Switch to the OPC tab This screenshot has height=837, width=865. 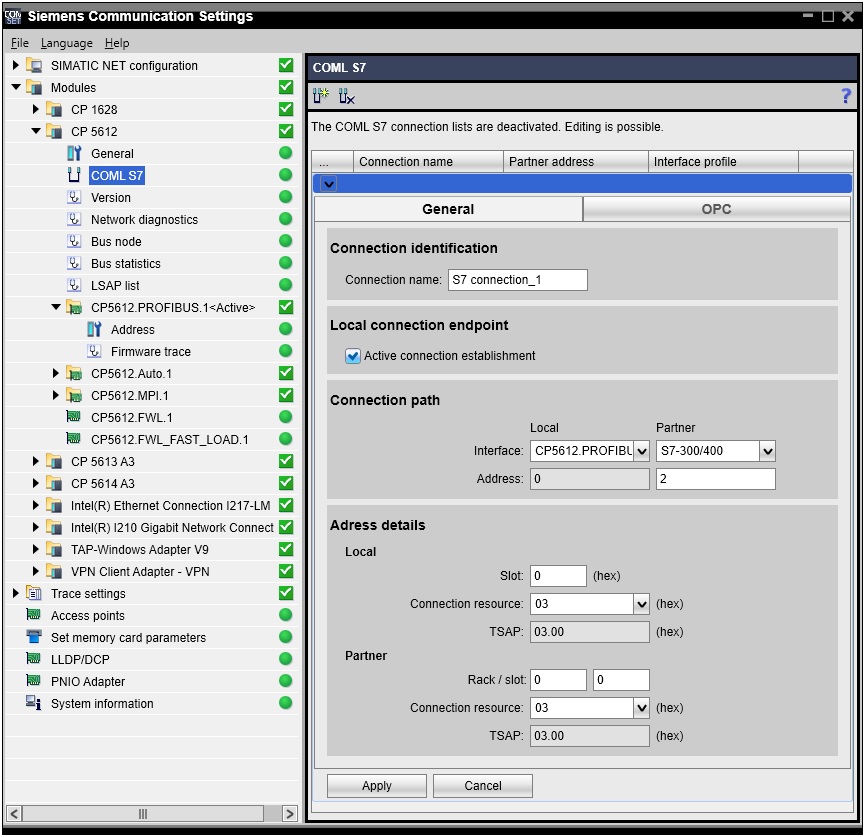click(x=716, y=209)
